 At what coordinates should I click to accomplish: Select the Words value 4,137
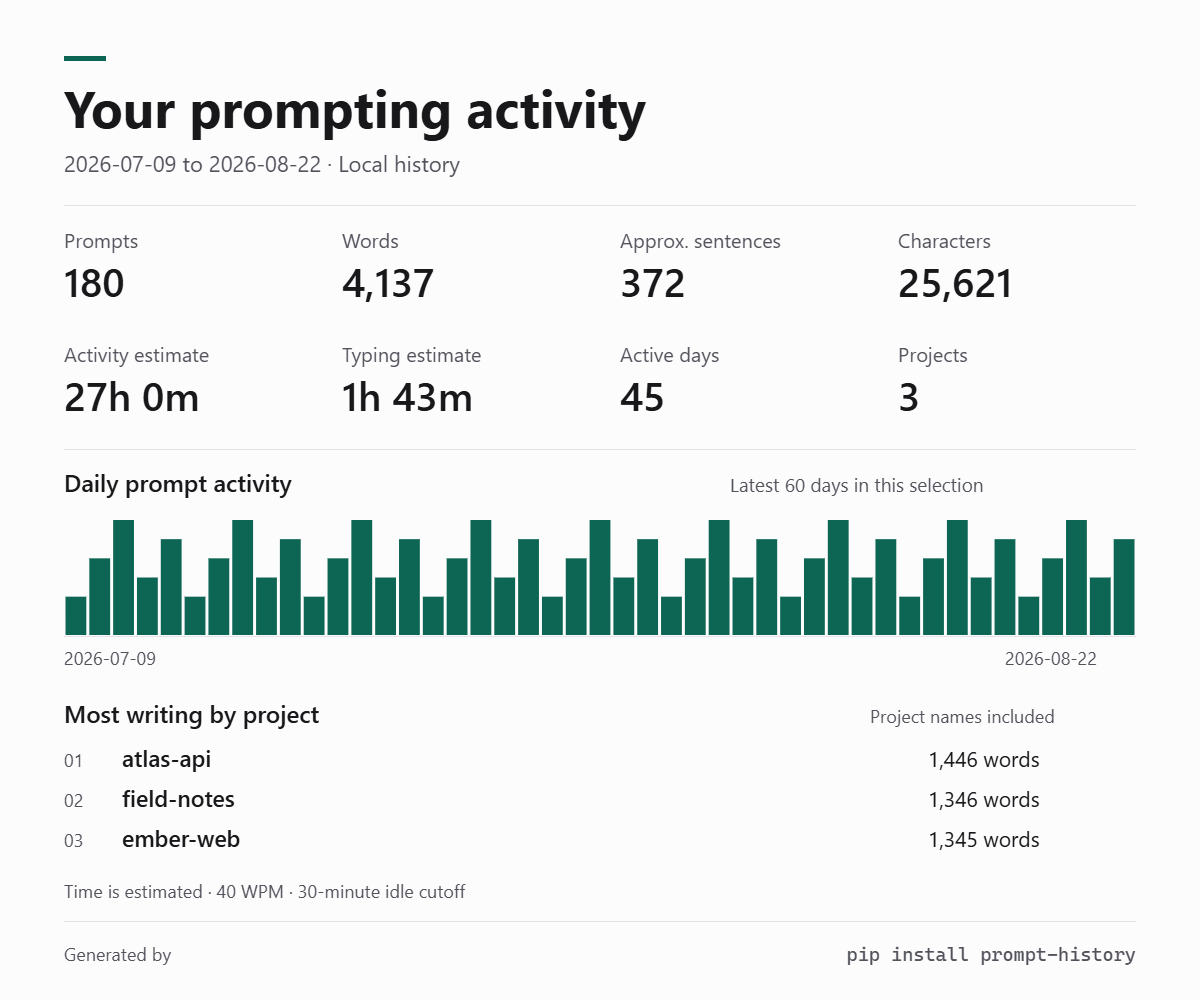(x=388, y=284)
